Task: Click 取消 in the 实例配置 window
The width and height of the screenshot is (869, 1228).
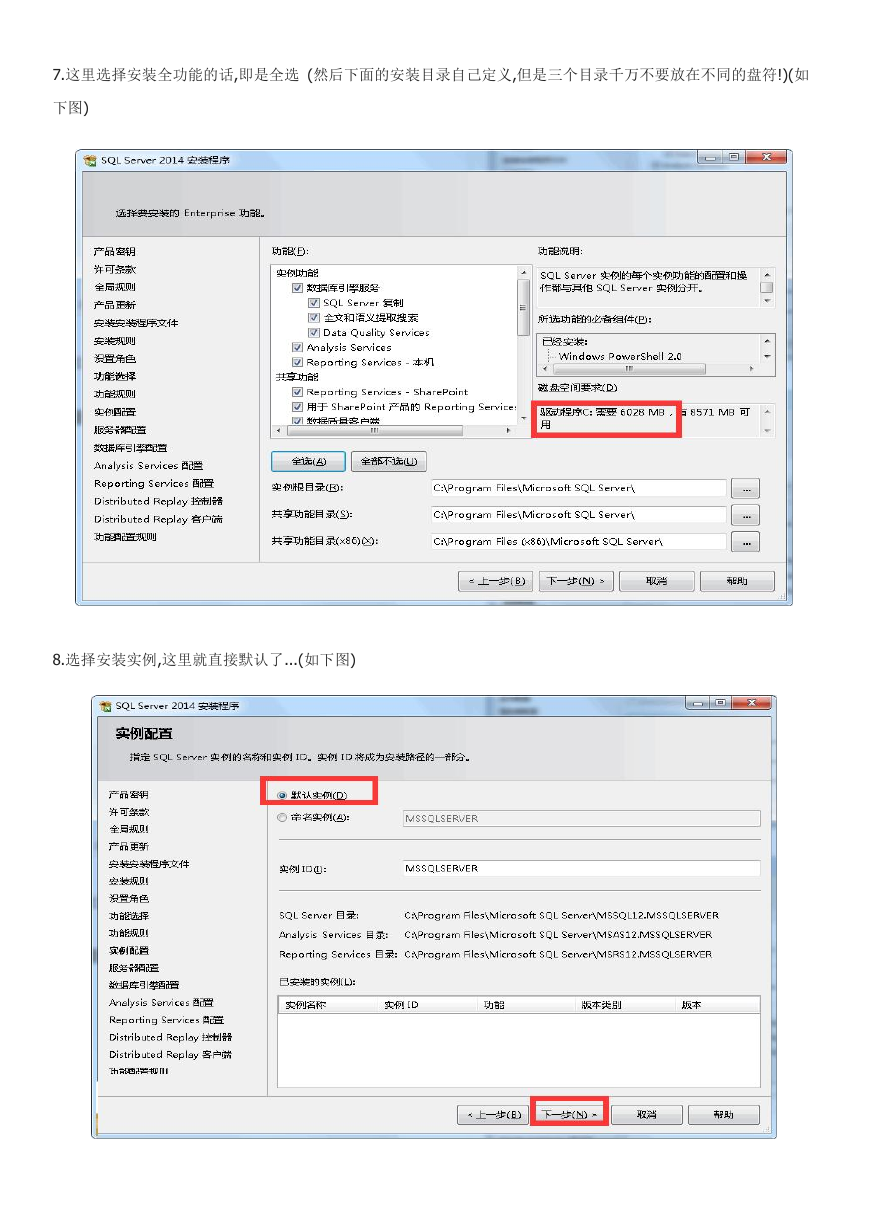Action: (646, 1114)
